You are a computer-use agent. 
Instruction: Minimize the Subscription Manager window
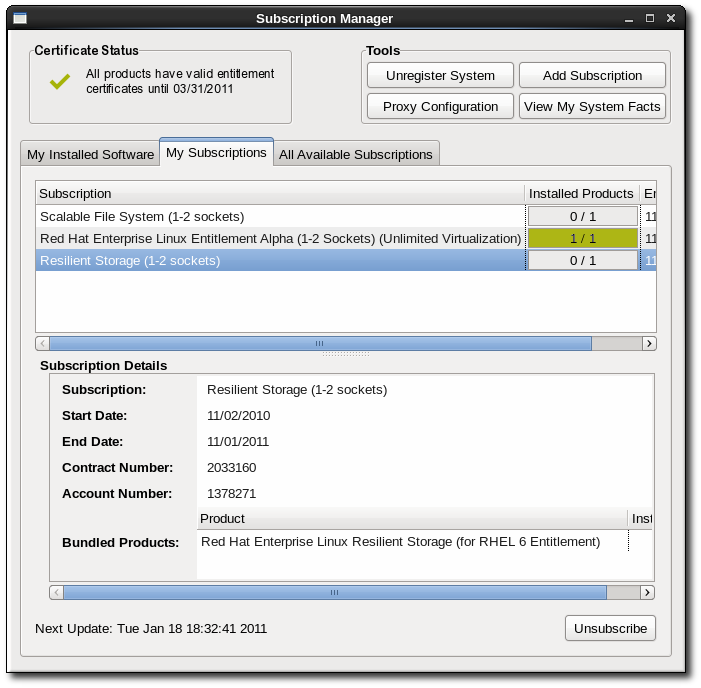(x=629, y=19)
